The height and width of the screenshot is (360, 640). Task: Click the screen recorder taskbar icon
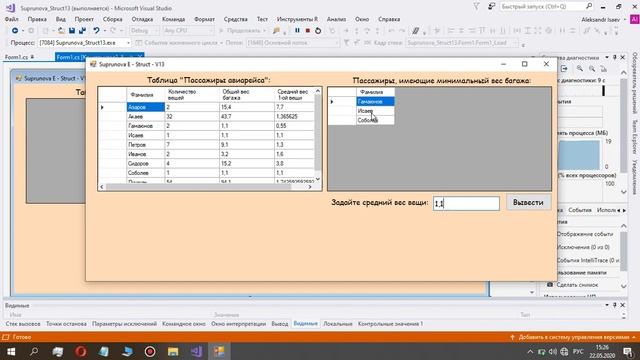pyautogui.click(x=150, y=351)
